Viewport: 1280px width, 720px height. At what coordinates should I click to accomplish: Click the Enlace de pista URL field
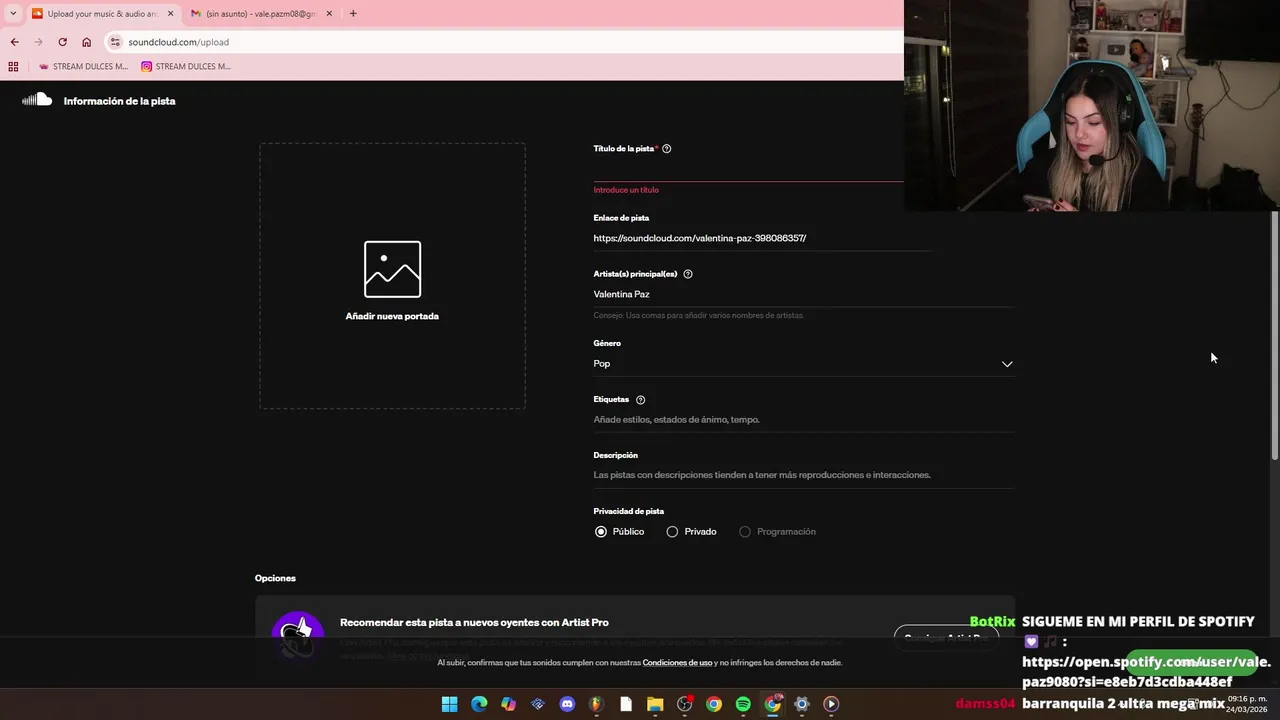point(762,239)
